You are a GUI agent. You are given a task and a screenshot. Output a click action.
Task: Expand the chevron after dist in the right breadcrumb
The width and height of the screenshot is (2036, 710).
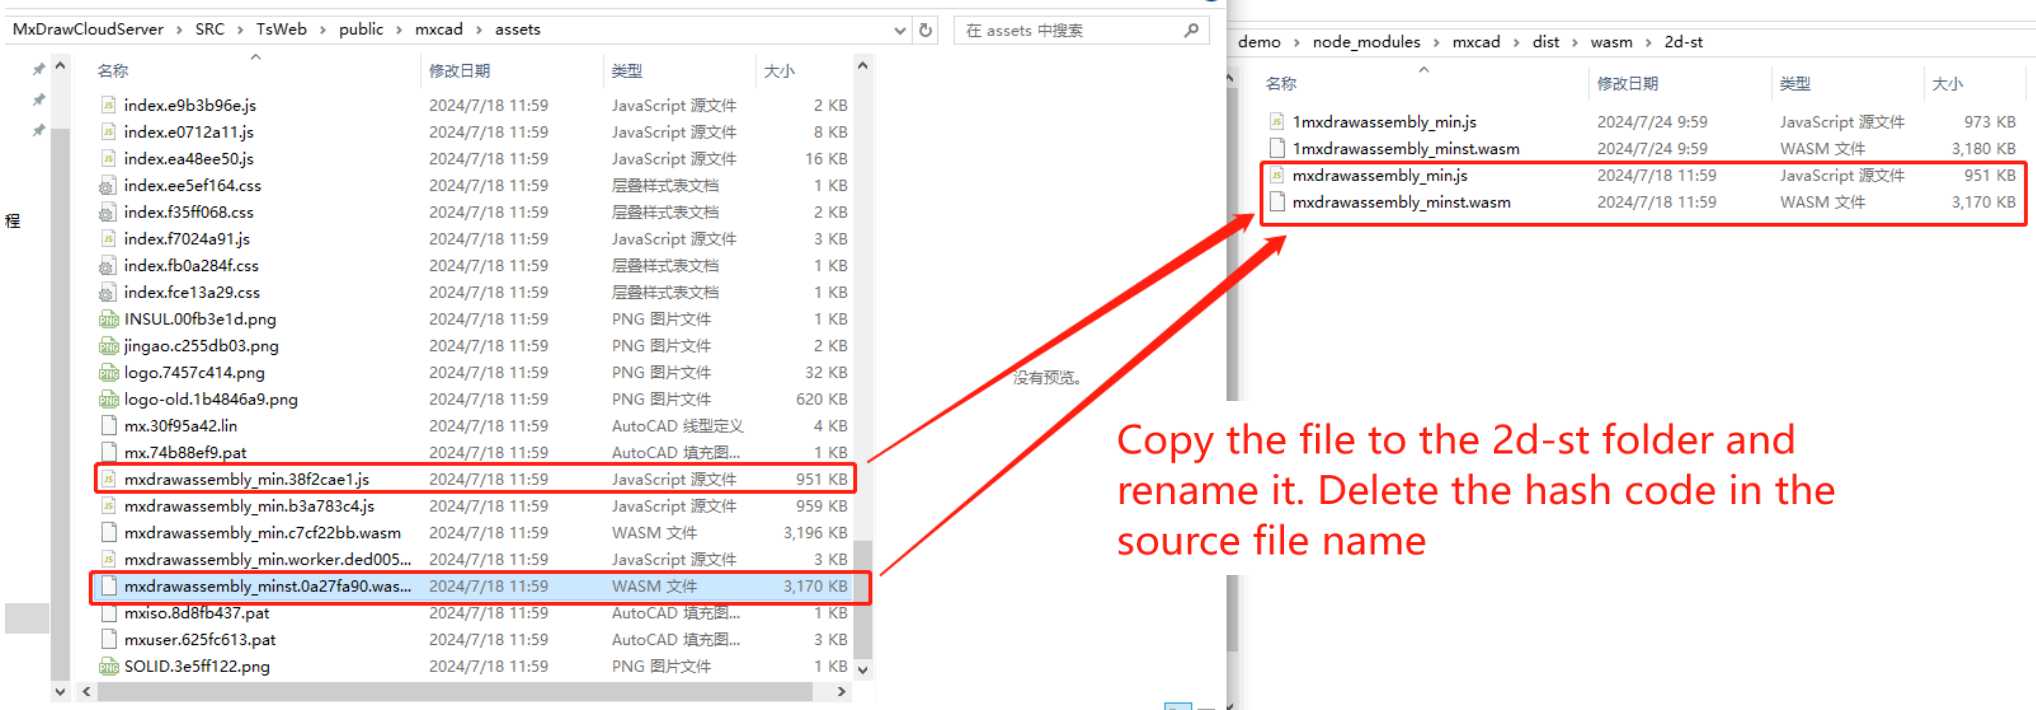point(1575,42)
